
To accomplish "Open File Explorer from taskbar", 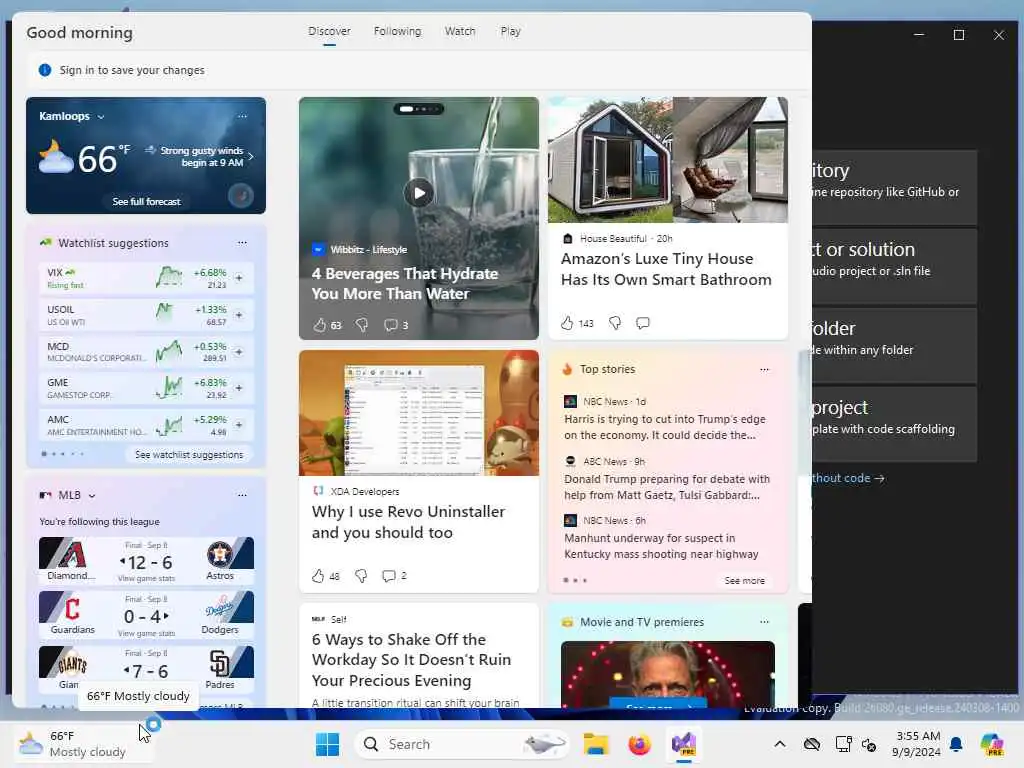I will point(596,744).
